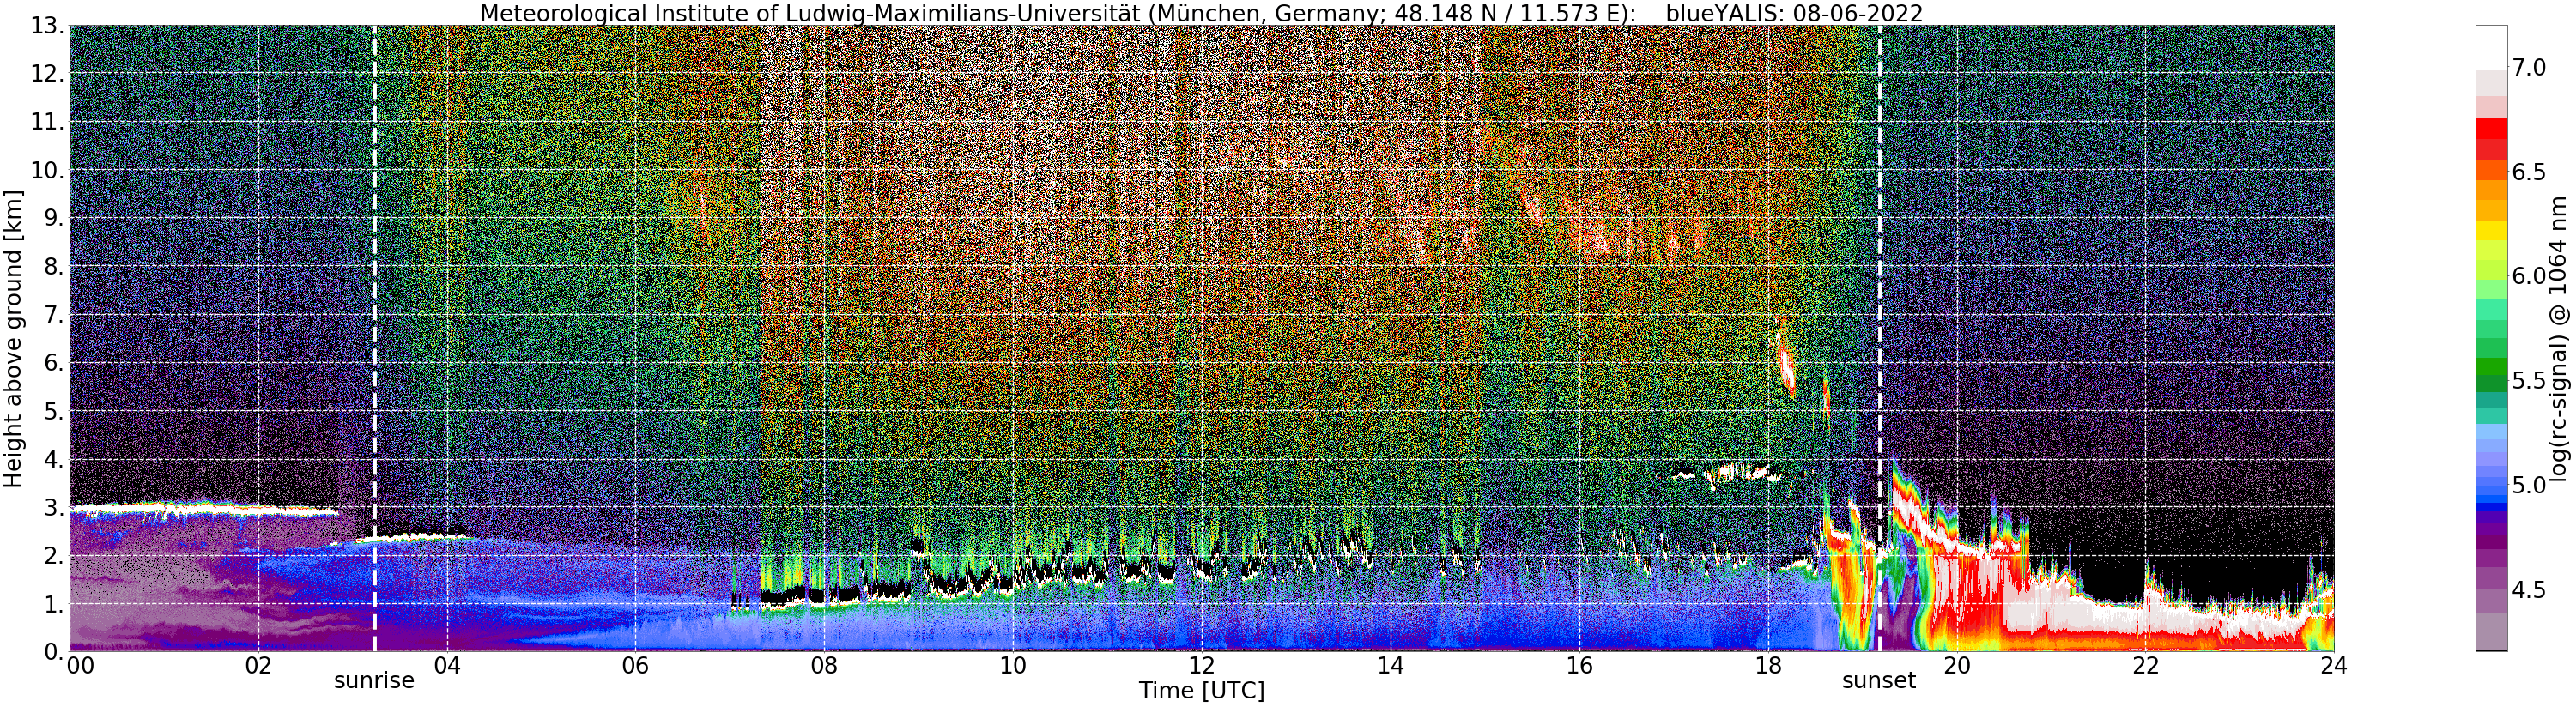Click the '06' time tick label

click(635, 666)
